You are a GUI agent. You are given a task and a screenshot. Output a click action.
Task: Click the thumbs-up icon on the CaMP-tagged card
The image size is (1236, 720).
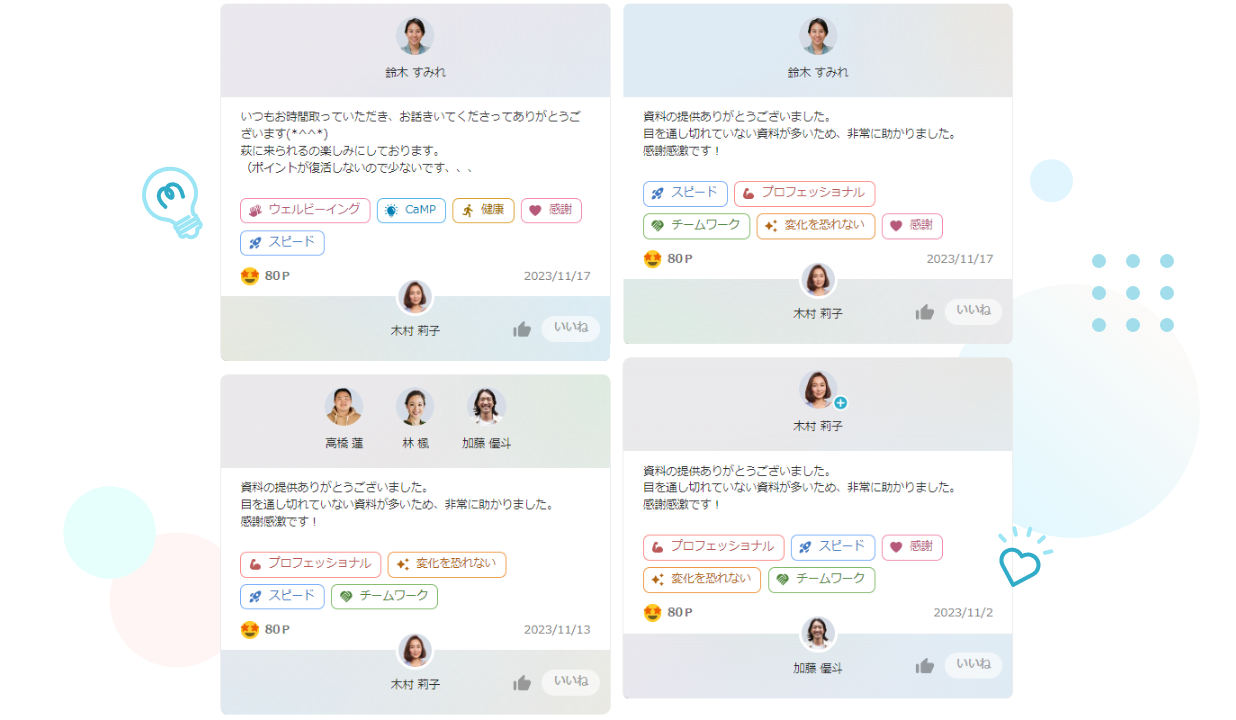[x=522, y=329]
